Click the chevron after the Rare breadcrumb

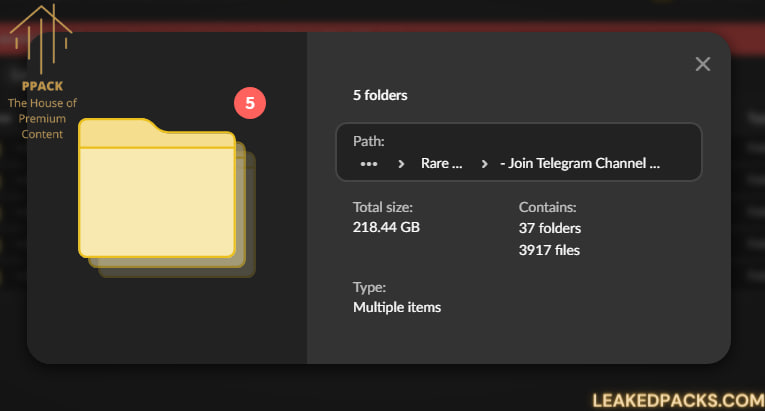485,163
